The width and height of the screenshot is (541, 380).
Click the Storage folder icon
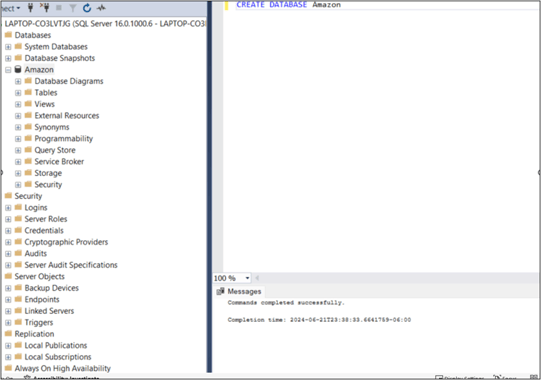28,173
